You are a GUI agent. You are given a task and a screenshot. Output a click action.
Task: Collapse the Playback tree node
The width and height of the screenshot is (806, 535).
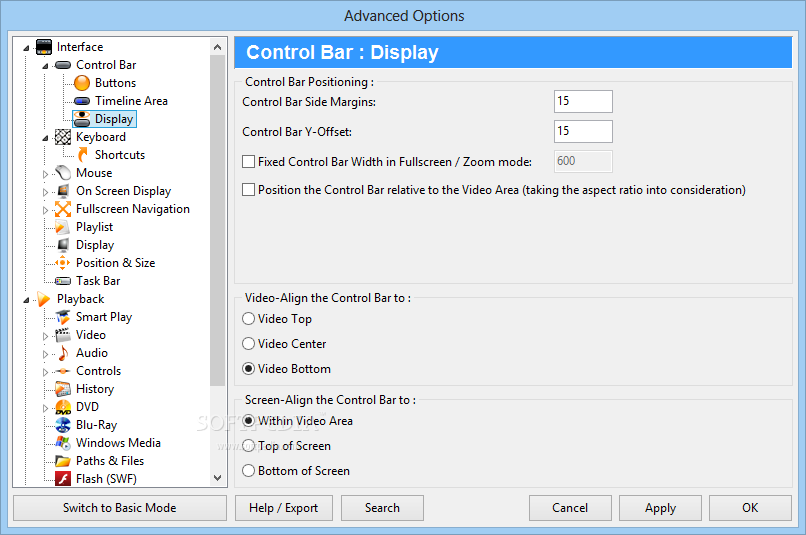(26, 300)
